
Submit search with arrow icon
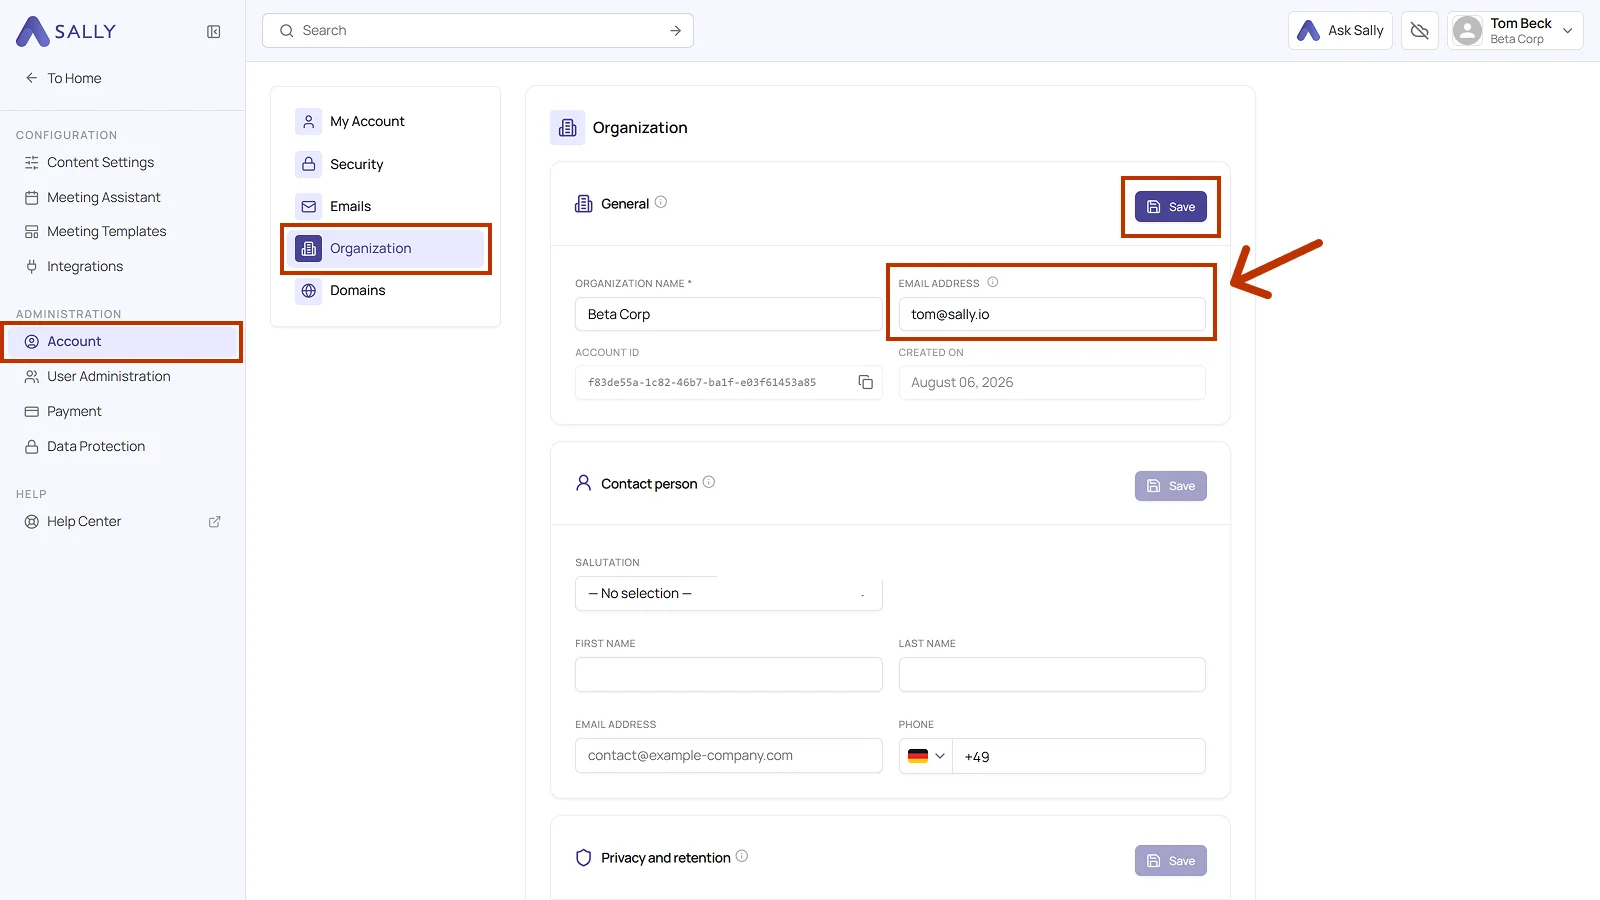pos(676,31)
